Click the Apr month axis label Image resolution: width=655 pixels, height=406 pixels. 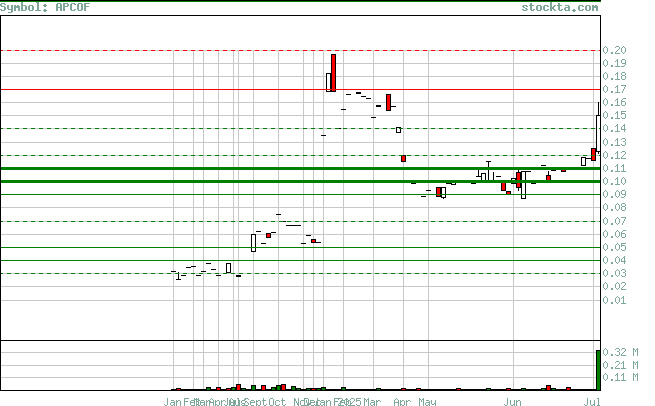(402, 402)
